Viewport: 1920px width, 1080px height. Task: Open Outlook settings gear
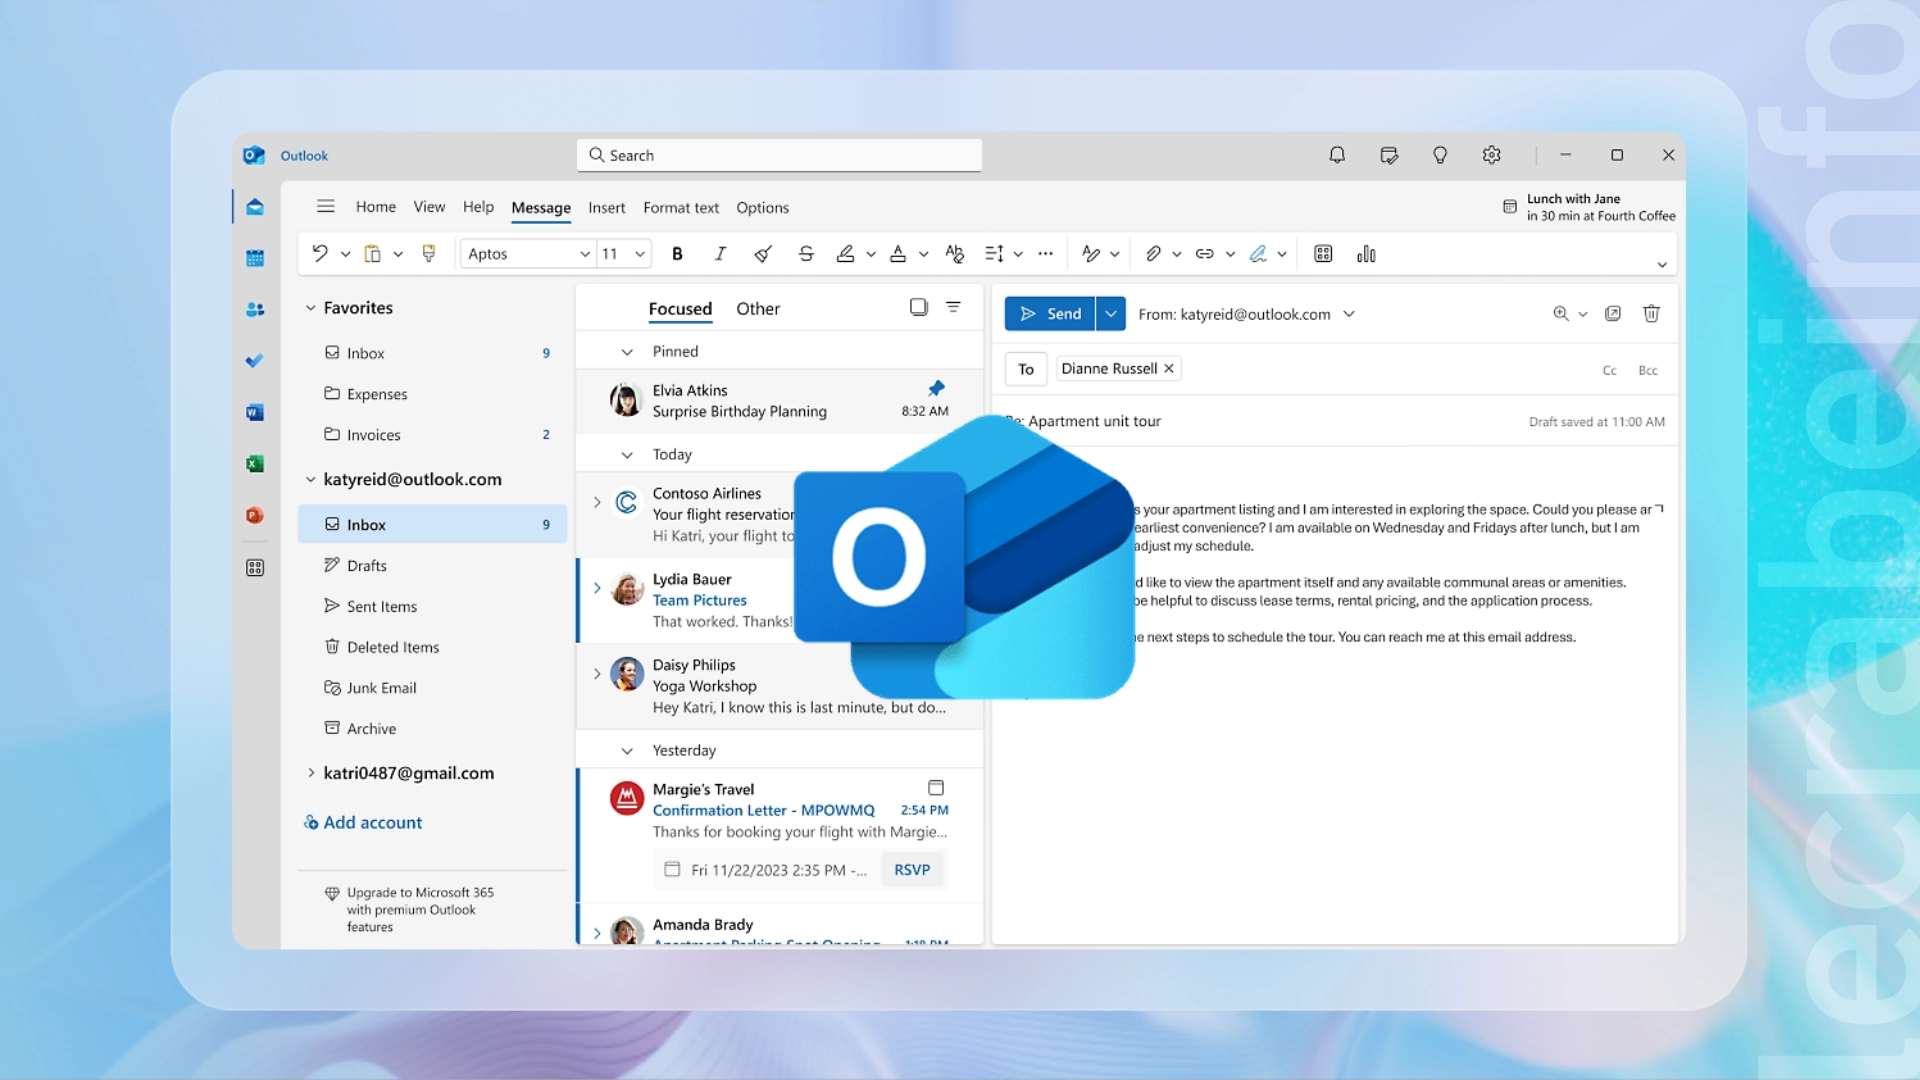[1492, 155]
